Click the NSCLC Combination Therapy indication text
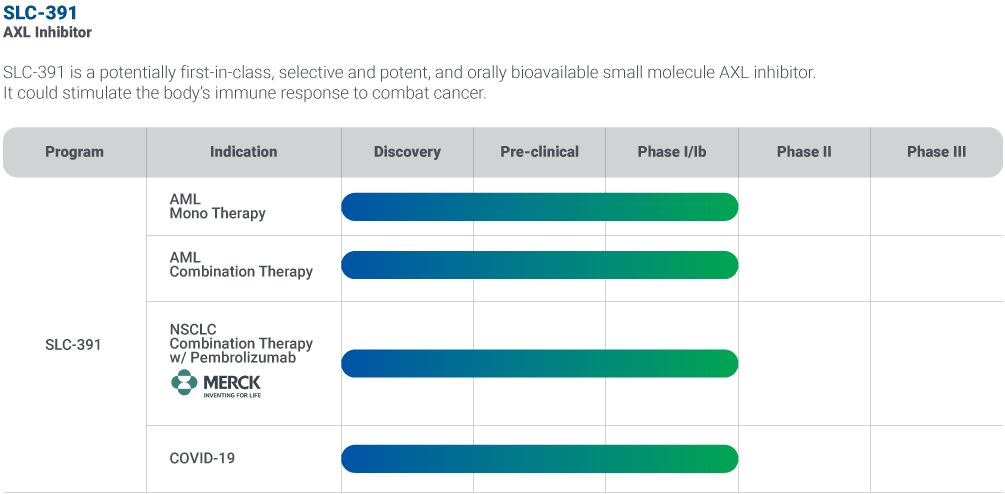 tap(240, 343)
